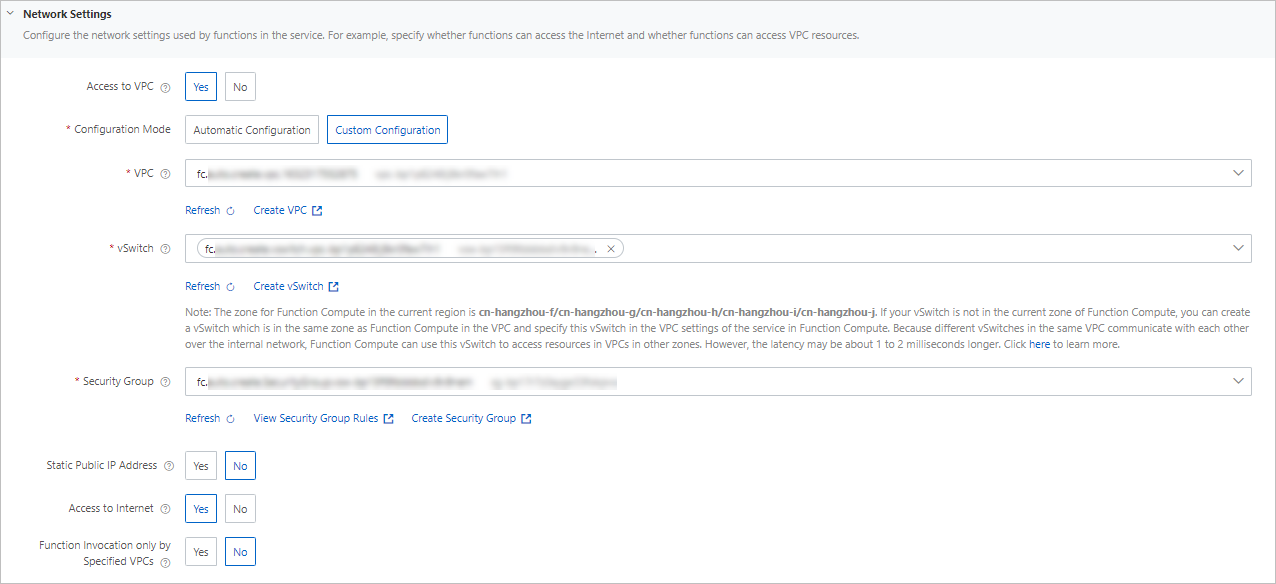Image resolution: width=1276 pixels, height=584 pixels.
Task: Select Yes for Access to VPC
Action: coord(201,87)
